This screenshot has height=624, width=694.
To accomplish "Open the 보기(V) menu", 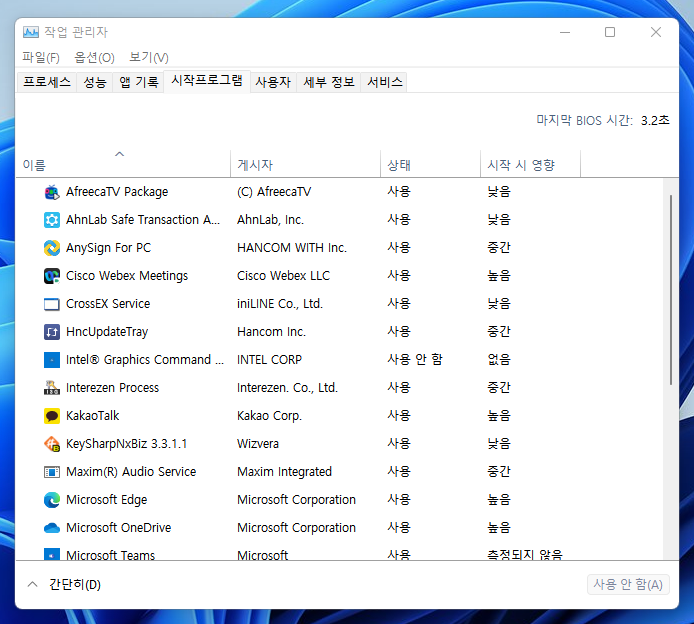I will pyautogui.click(x=149, y=58).
